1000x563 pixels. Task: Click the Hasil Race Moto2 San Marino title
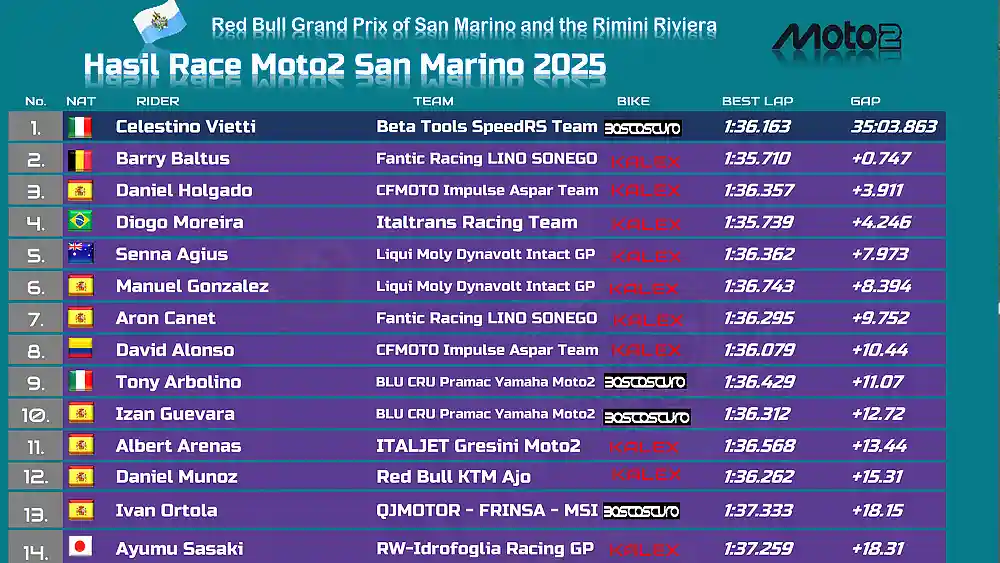(345, 65)
